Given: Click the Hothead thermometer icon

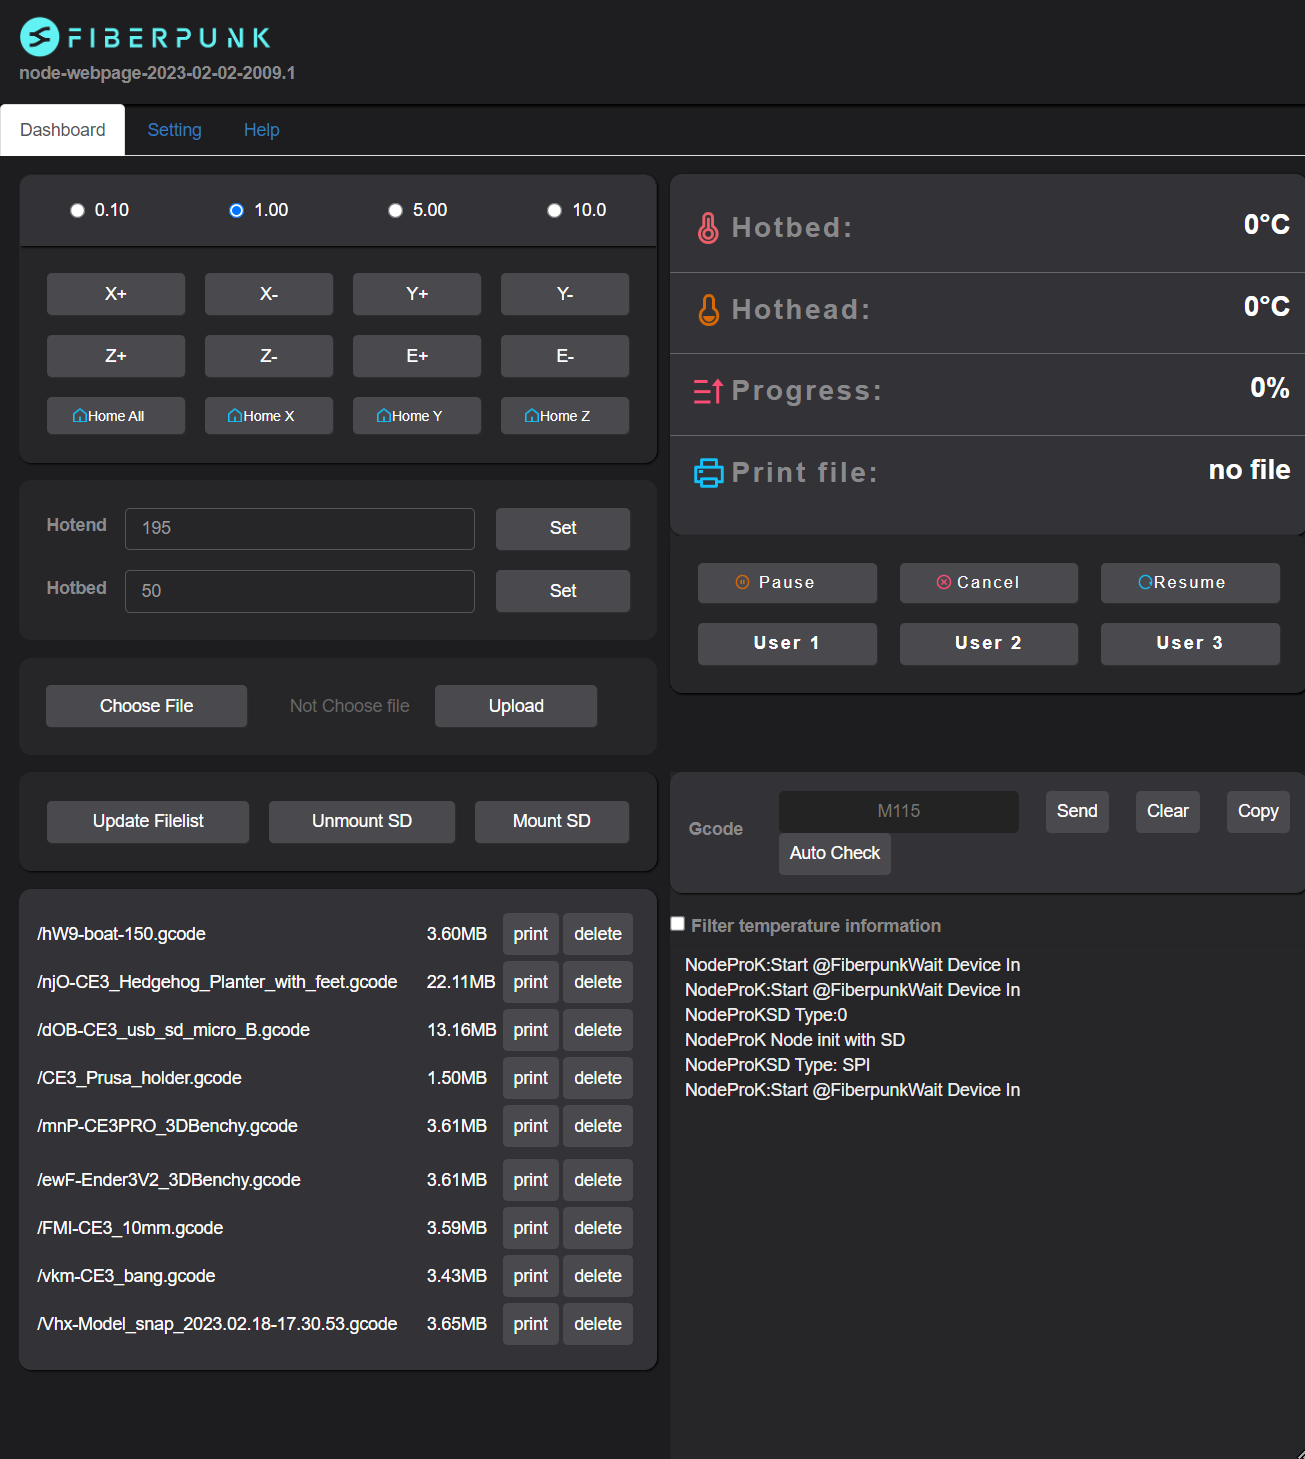Looking at the screenshot, I should coord(707,309).
